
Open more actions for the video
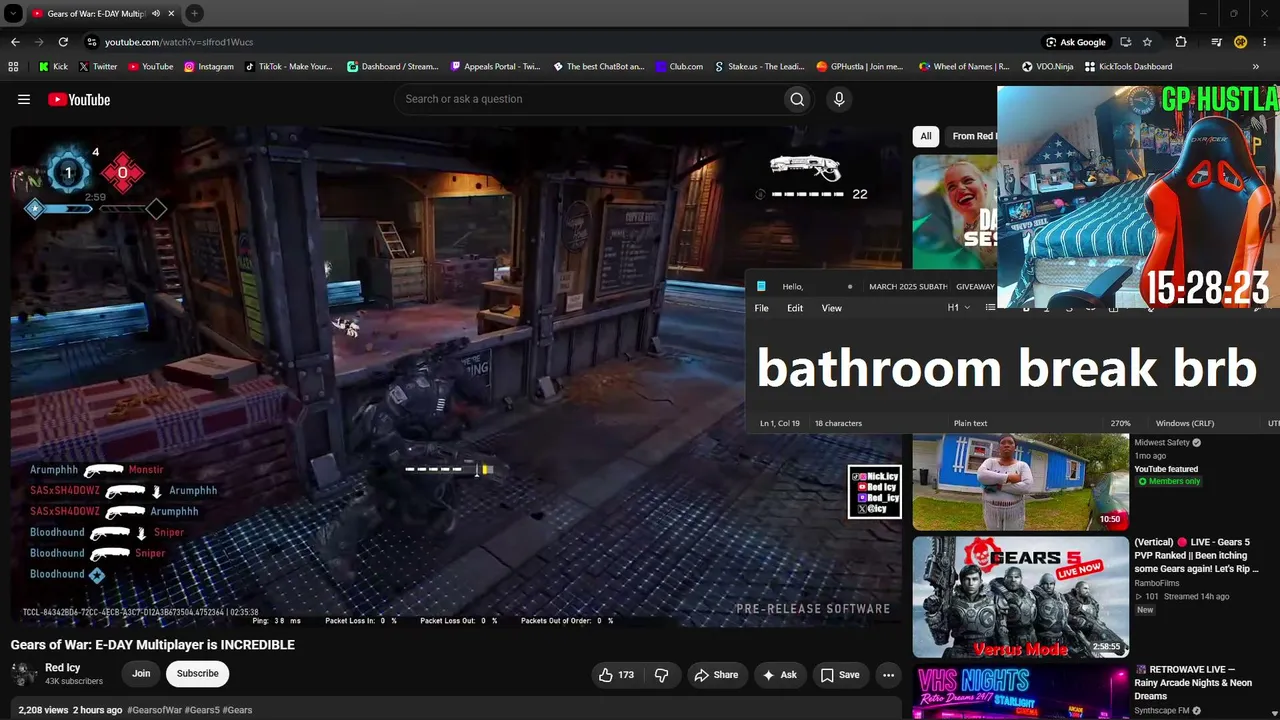tap(888, 675)
